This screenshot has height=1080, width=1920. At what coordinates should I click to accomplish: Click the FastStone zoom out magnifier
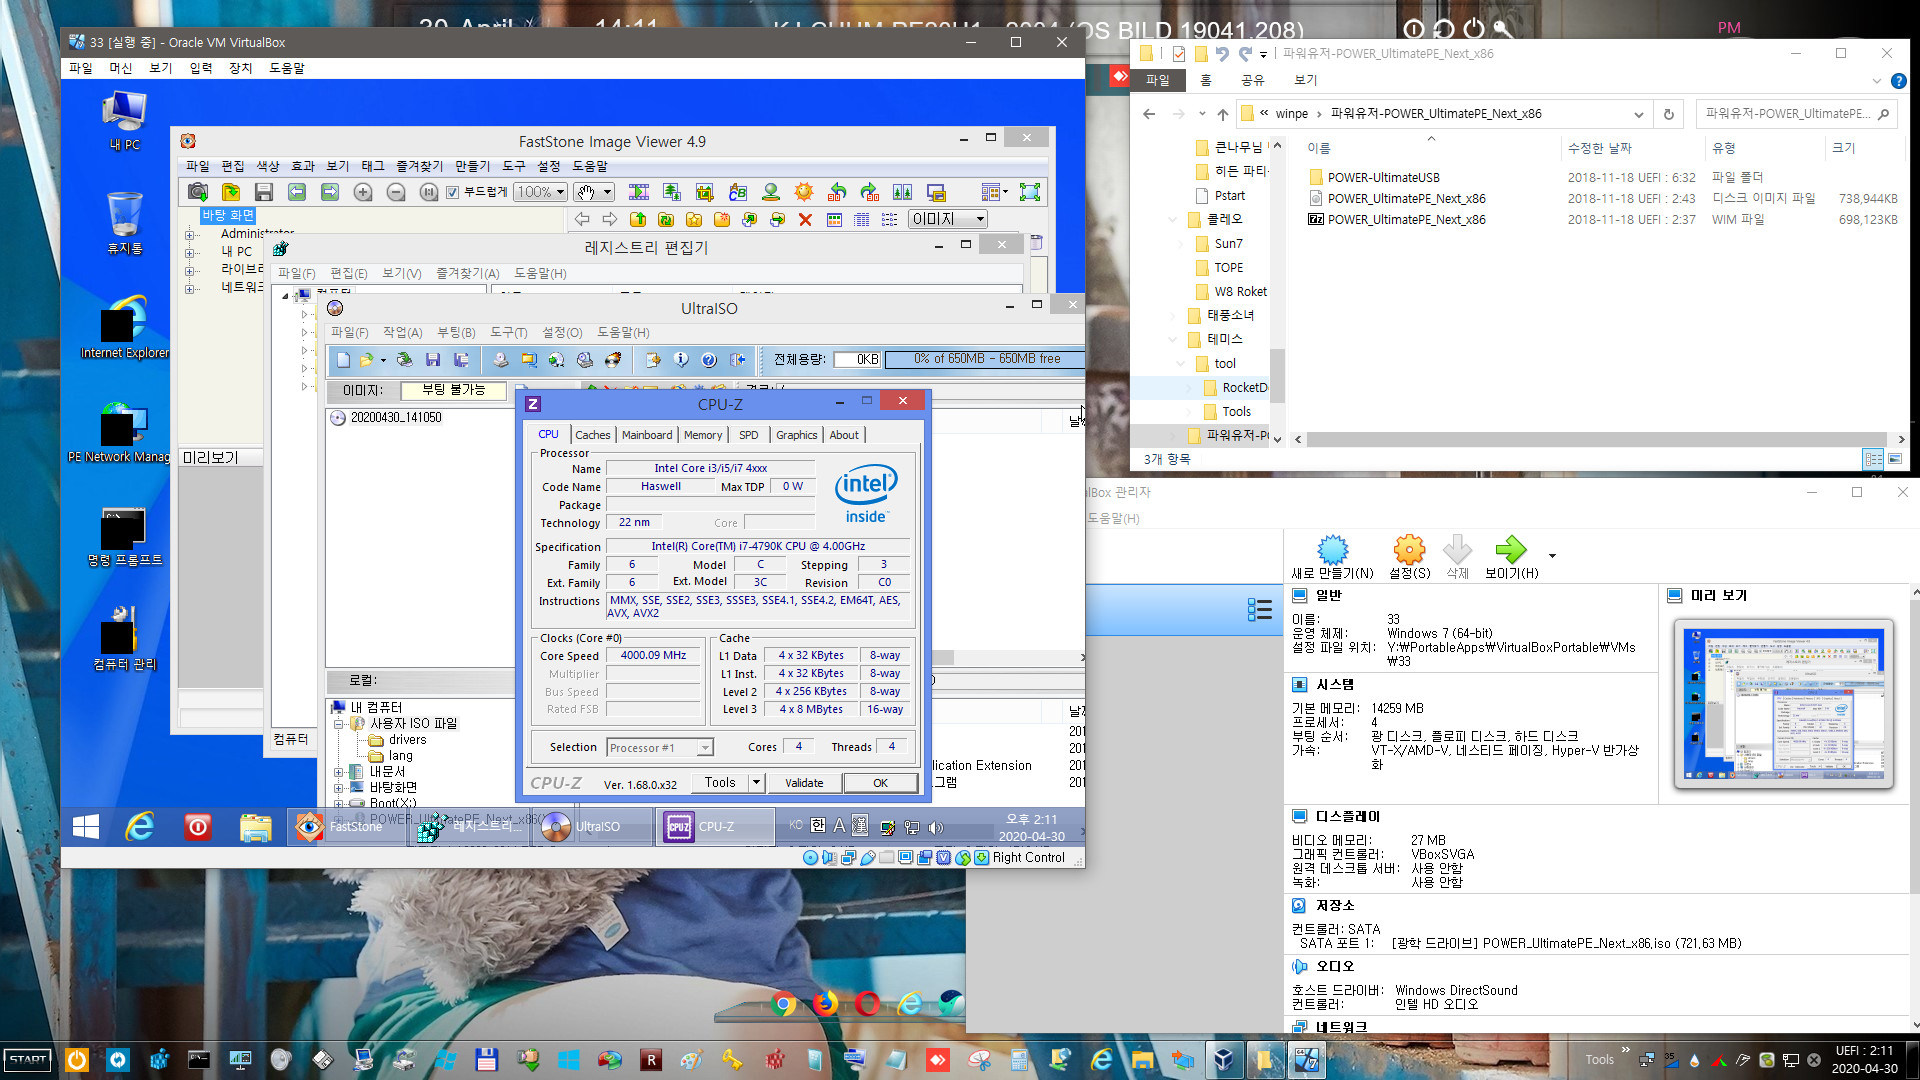pos(396,192)
